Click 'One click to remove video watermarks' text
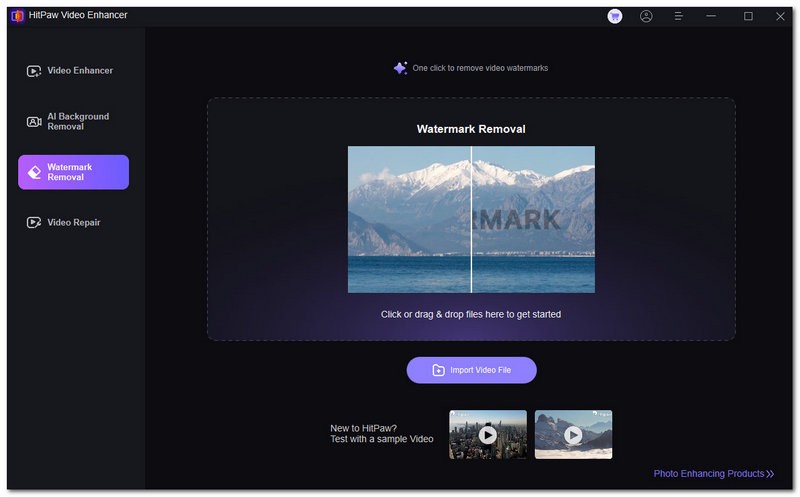This screenshot has height=497, width=800. click(x=480, y=68)
